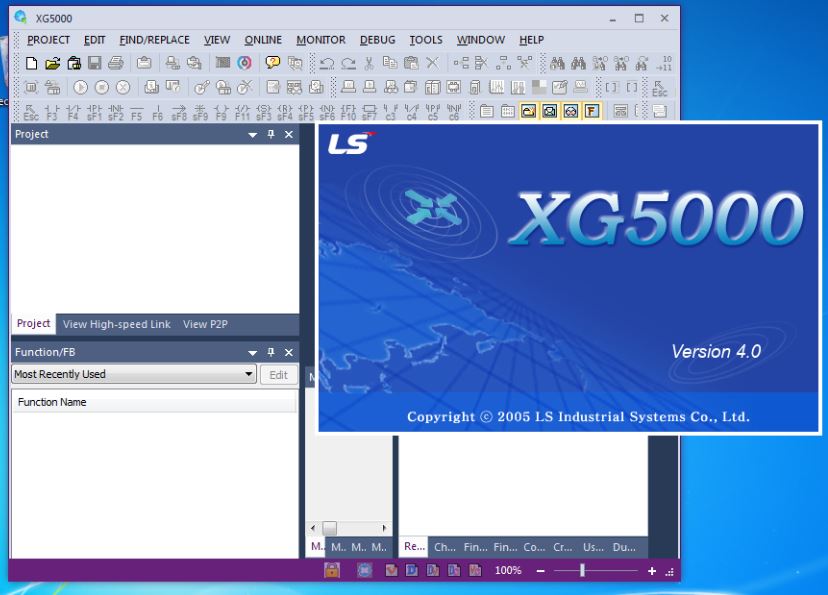Open the TOOLS menu
828x595 pixels.
pos(426,40)
